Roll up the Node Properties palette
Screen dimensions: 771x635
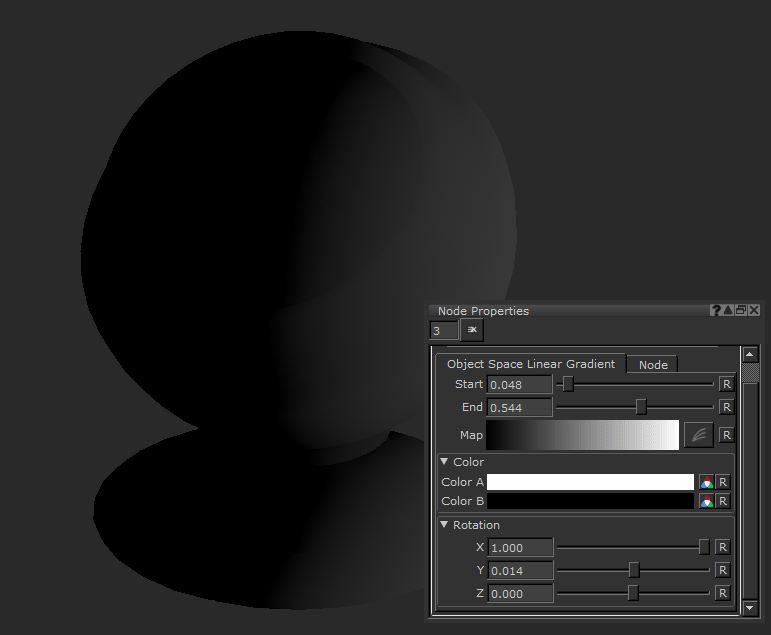click(x=728, y=311)
